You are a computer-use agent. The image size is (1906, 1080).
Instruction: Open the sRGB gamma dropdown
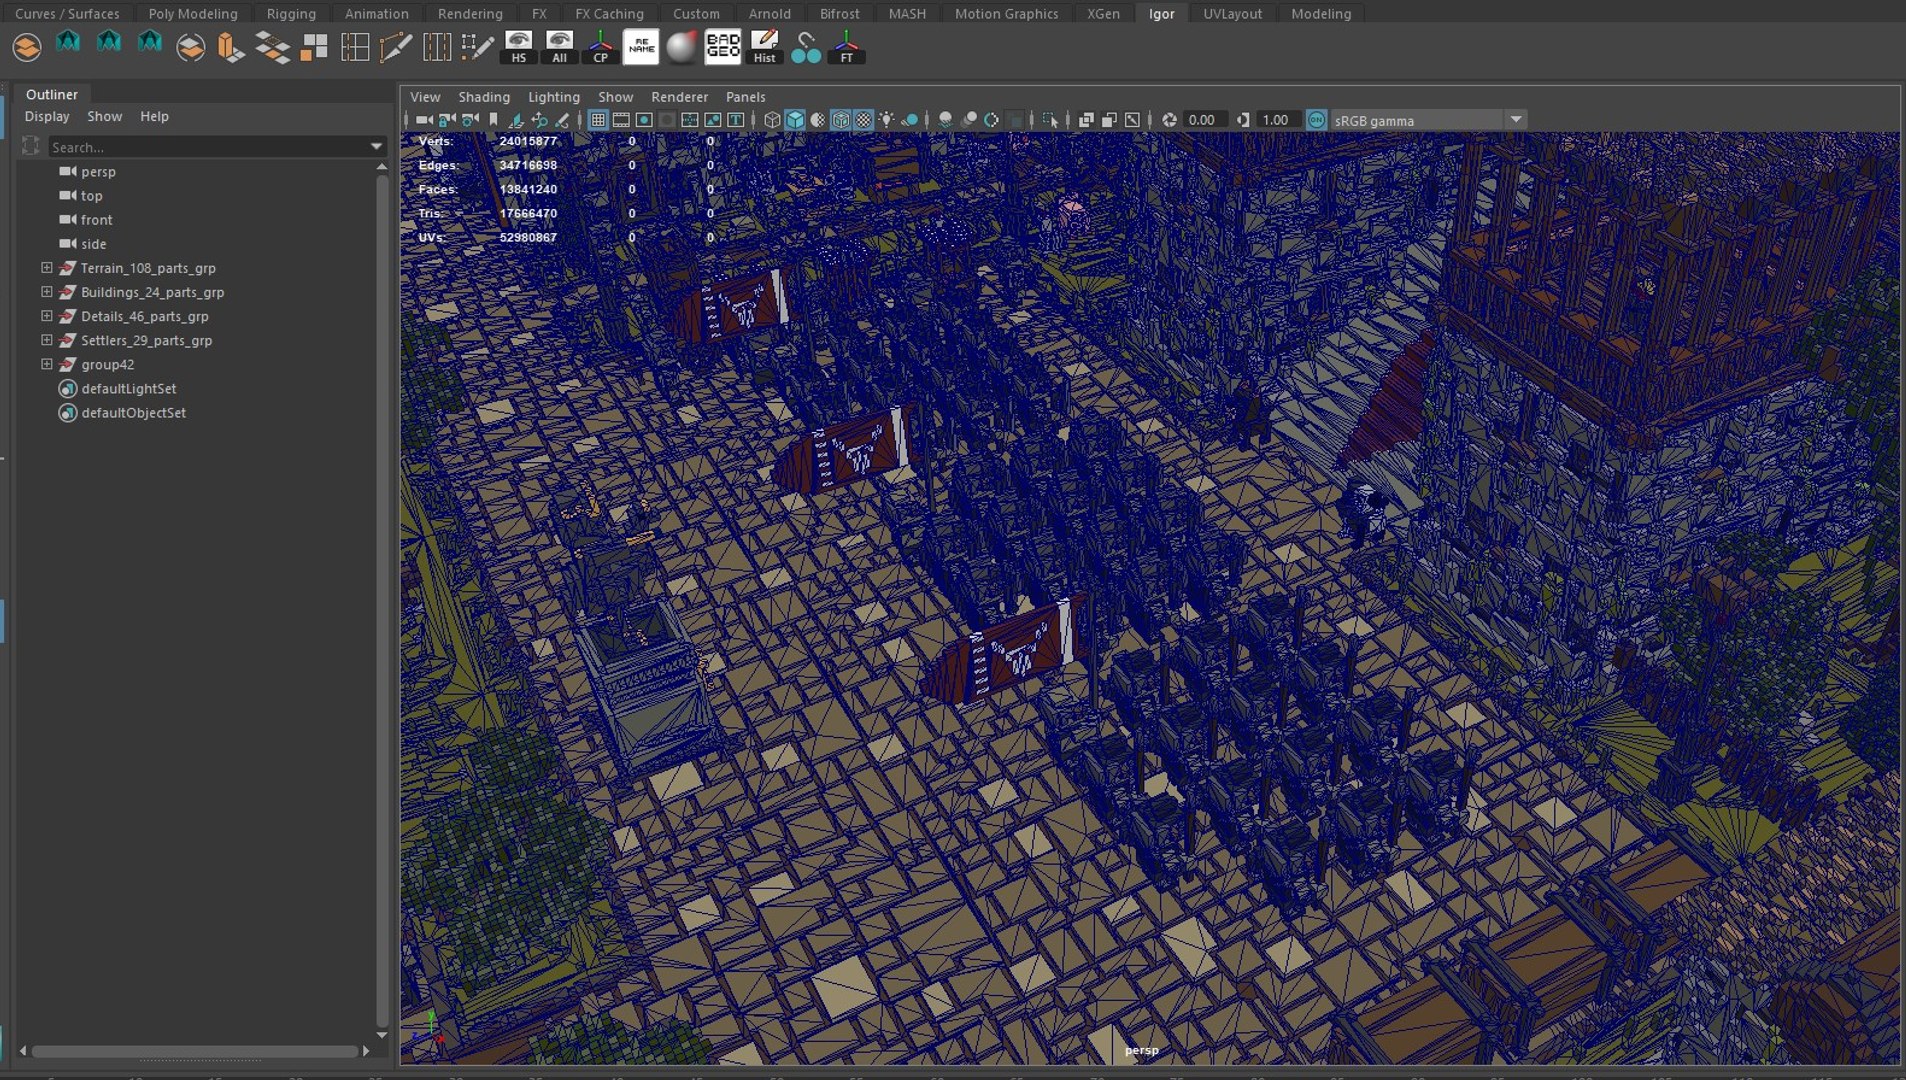(x=1516, y=120)
